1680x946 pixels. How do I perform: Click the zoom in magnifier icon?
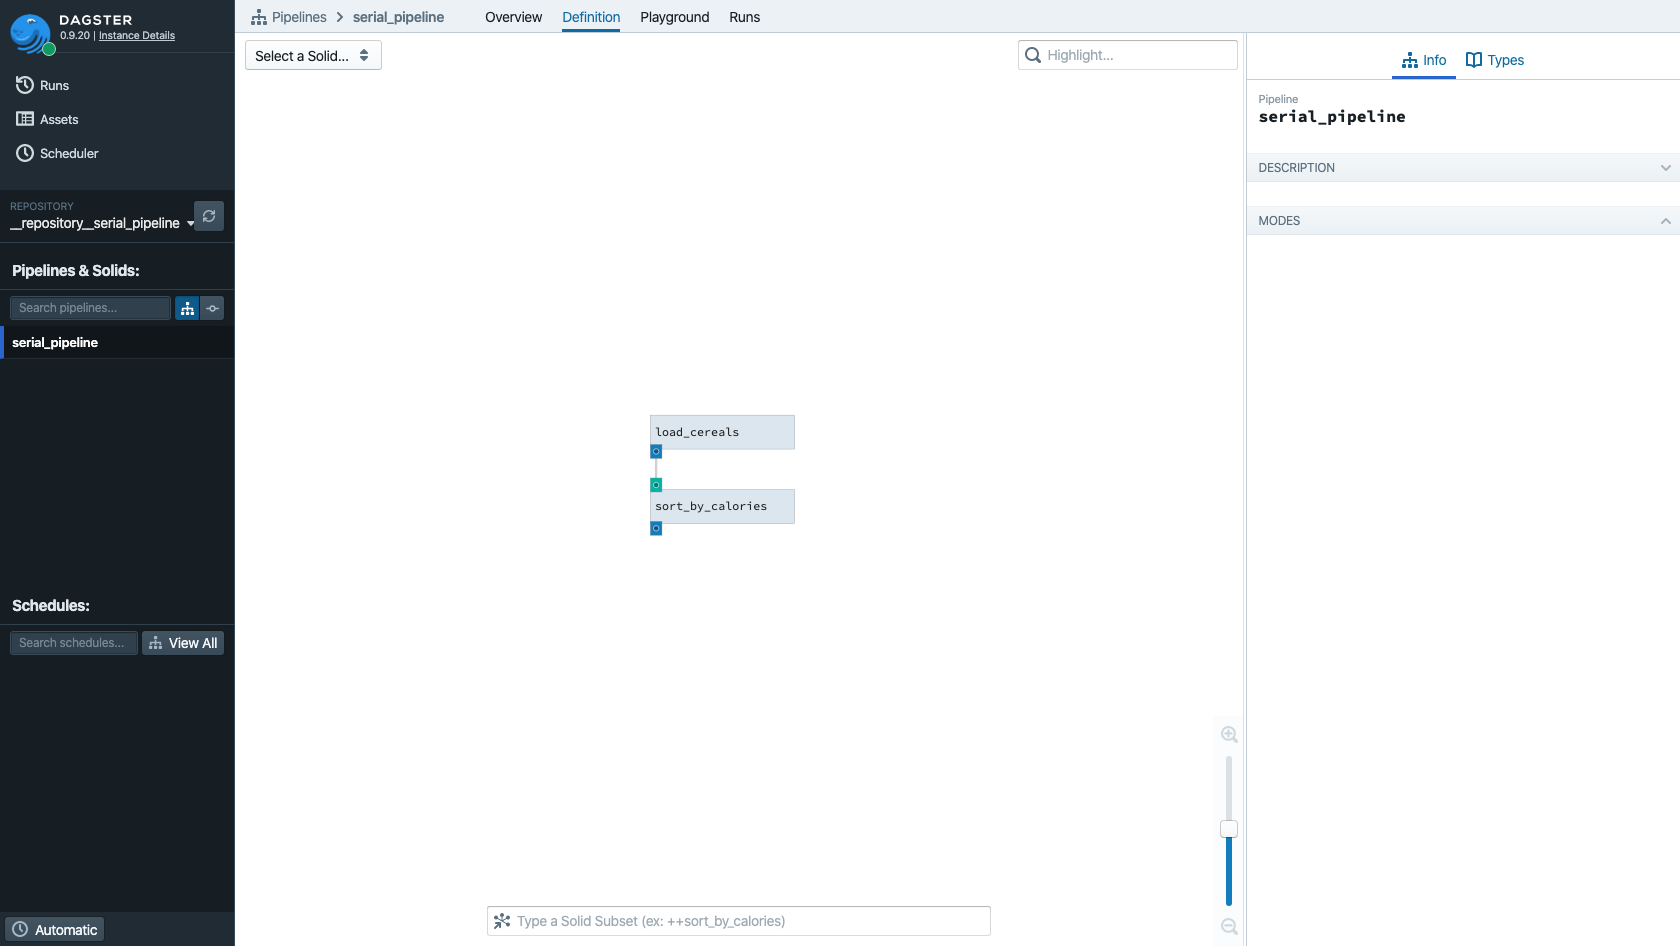pyautogui.click(x=1229, y=734)
